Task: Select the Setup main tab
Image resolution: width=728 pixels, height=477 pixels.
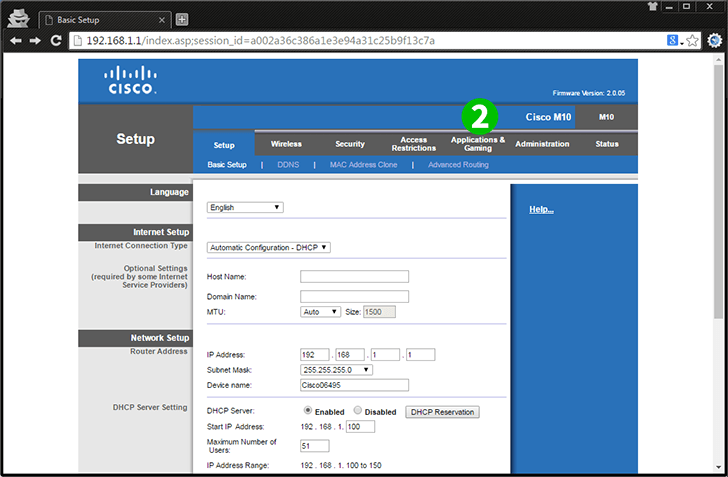Action: pos(224,145)
